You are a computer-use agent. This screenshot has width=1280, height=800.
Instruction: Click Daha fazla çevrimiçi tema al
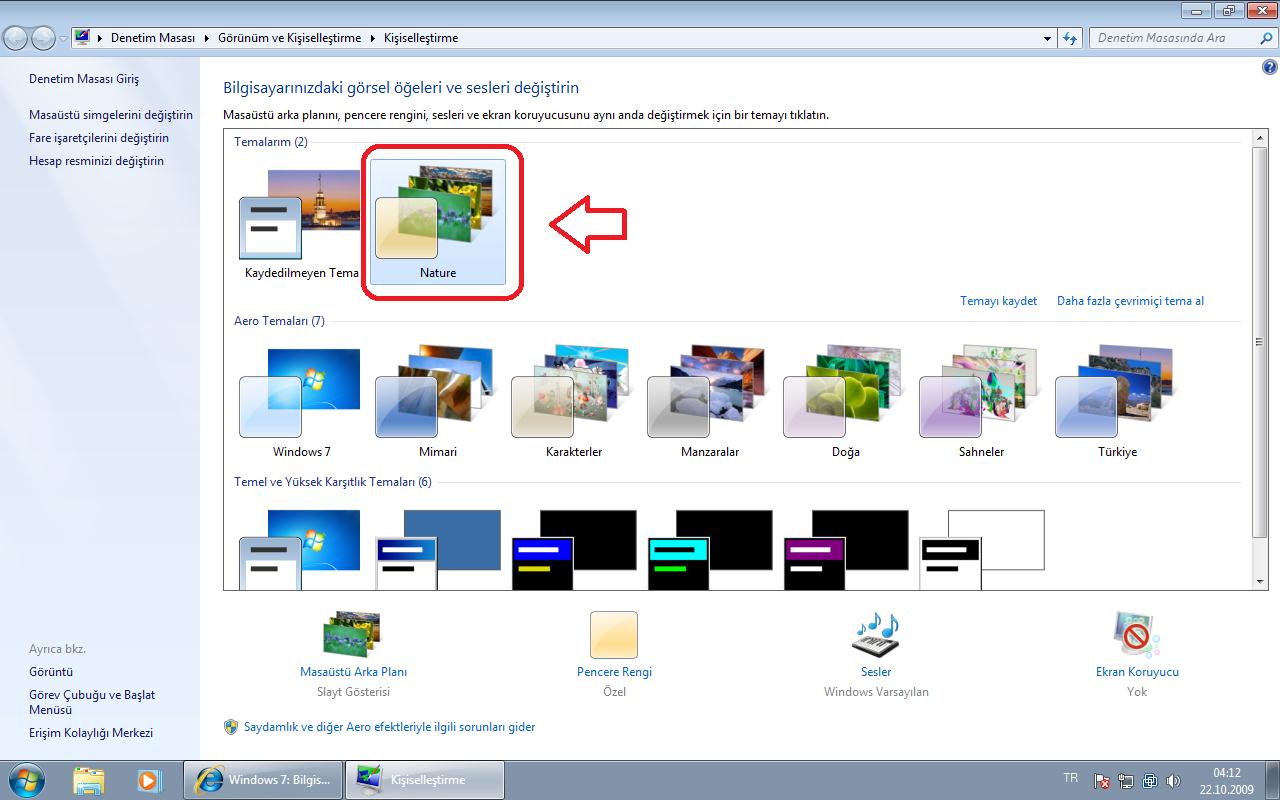(x=1130, y=301)
